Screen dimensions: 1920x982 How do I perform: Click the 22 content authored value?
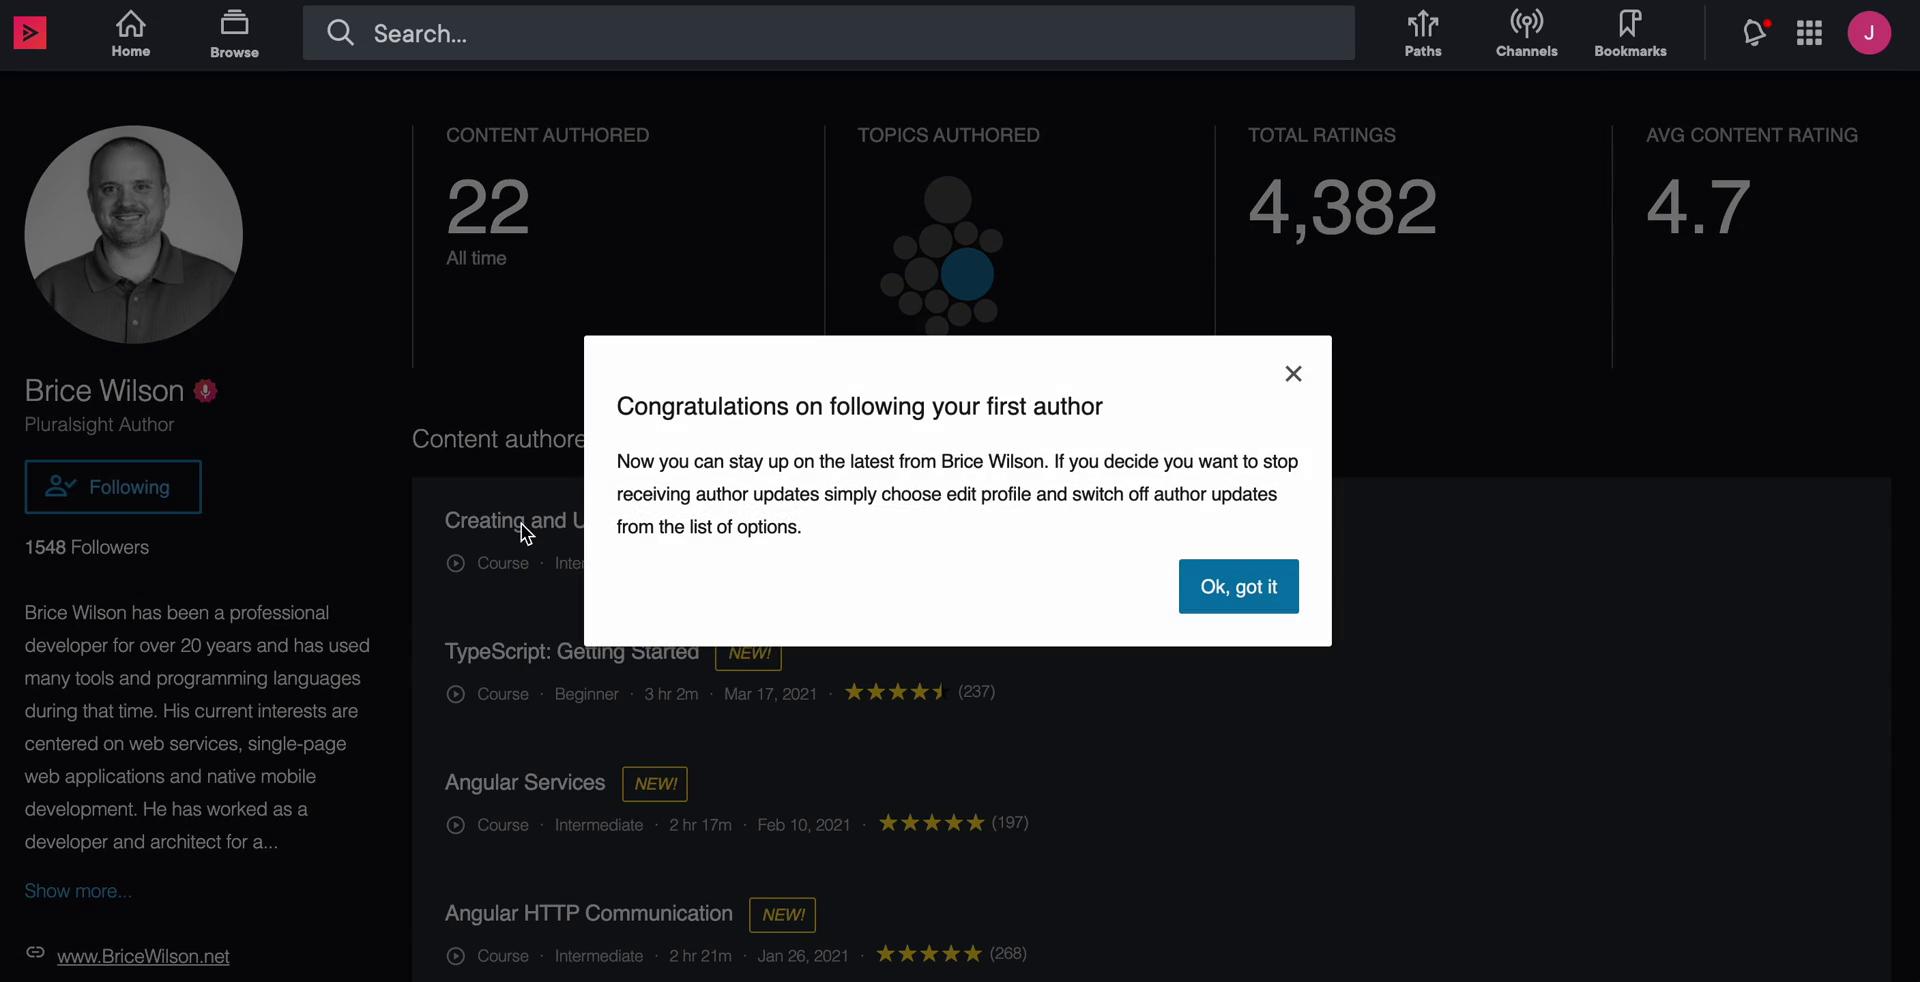488,207
